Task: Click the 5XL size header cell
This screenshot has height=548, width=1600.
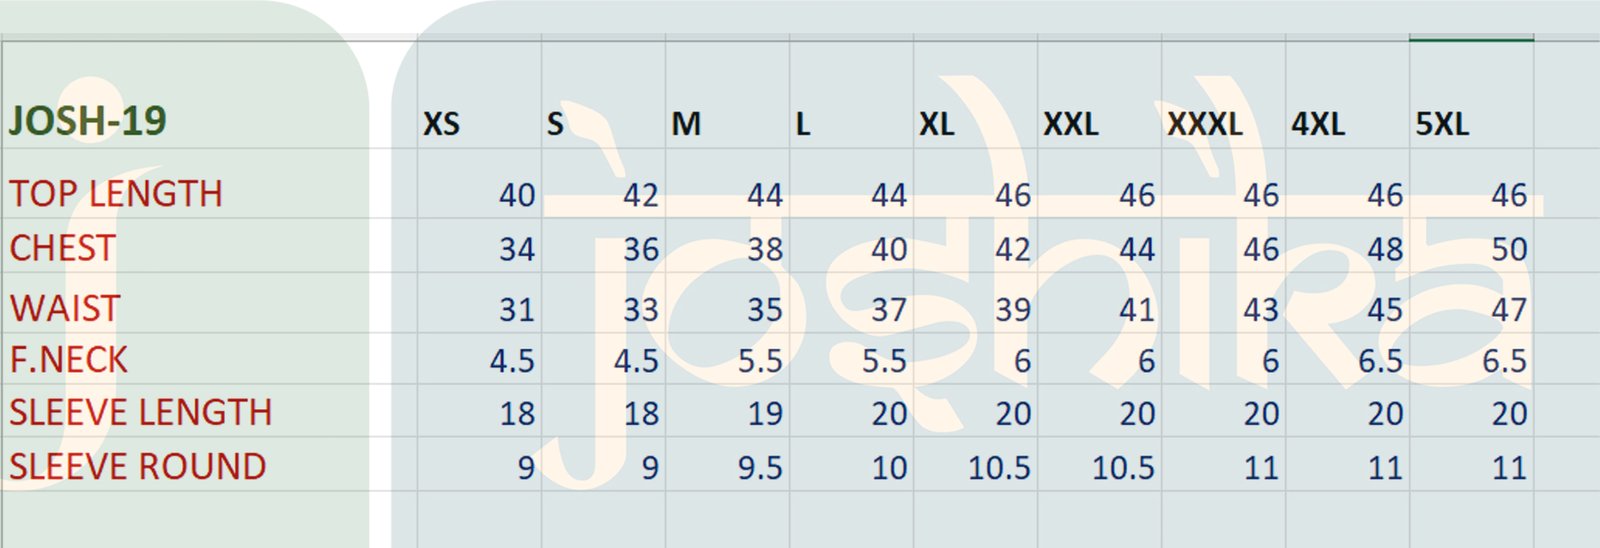Action: [1442, 125]
